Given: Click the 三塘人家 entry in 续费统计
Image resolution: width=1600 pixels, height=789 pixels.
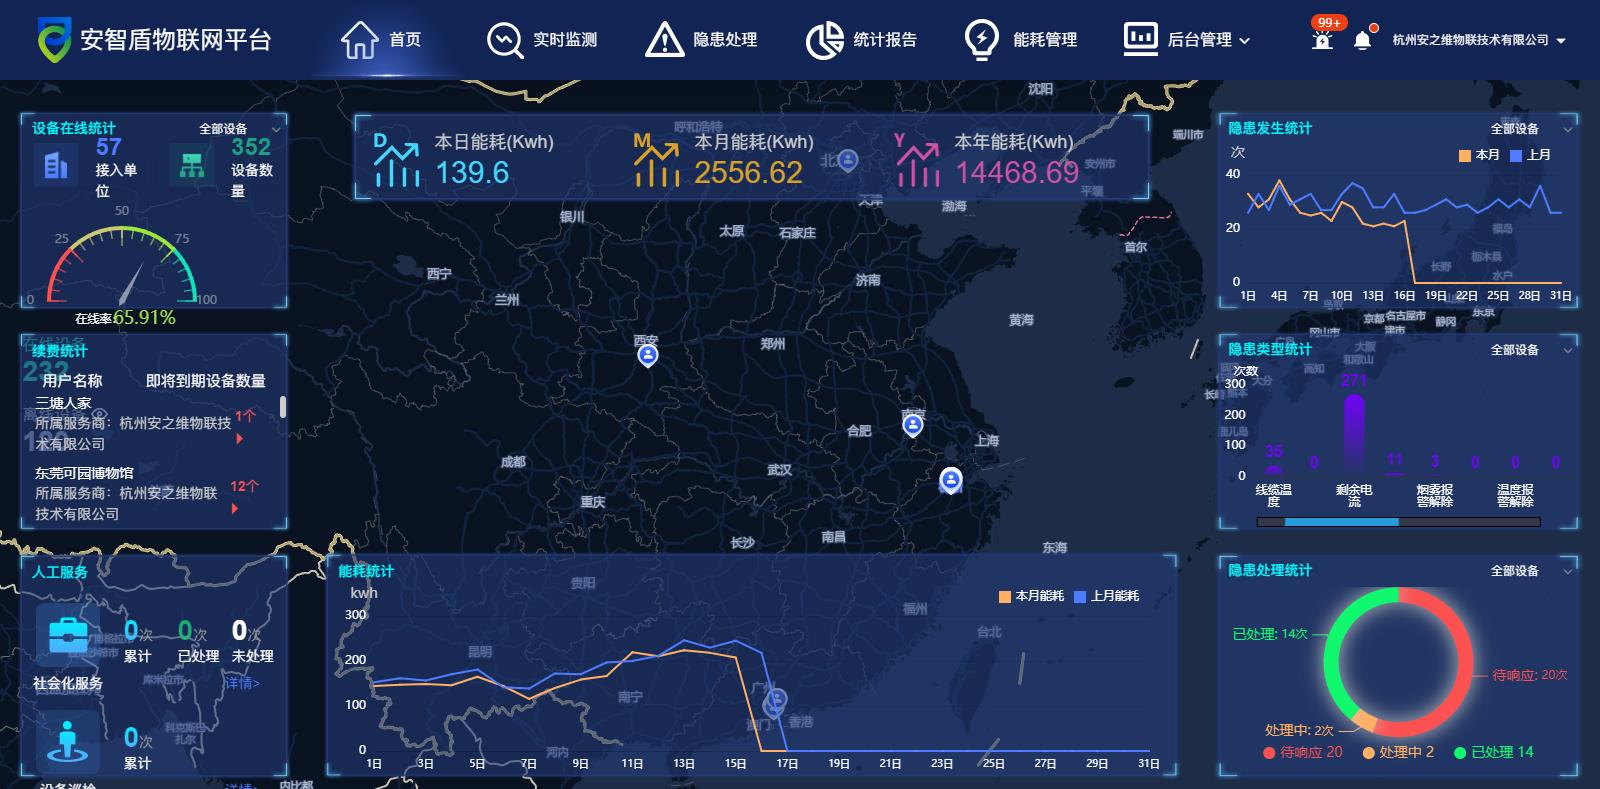Looking at the screenshot, I should tap(64, 403).
